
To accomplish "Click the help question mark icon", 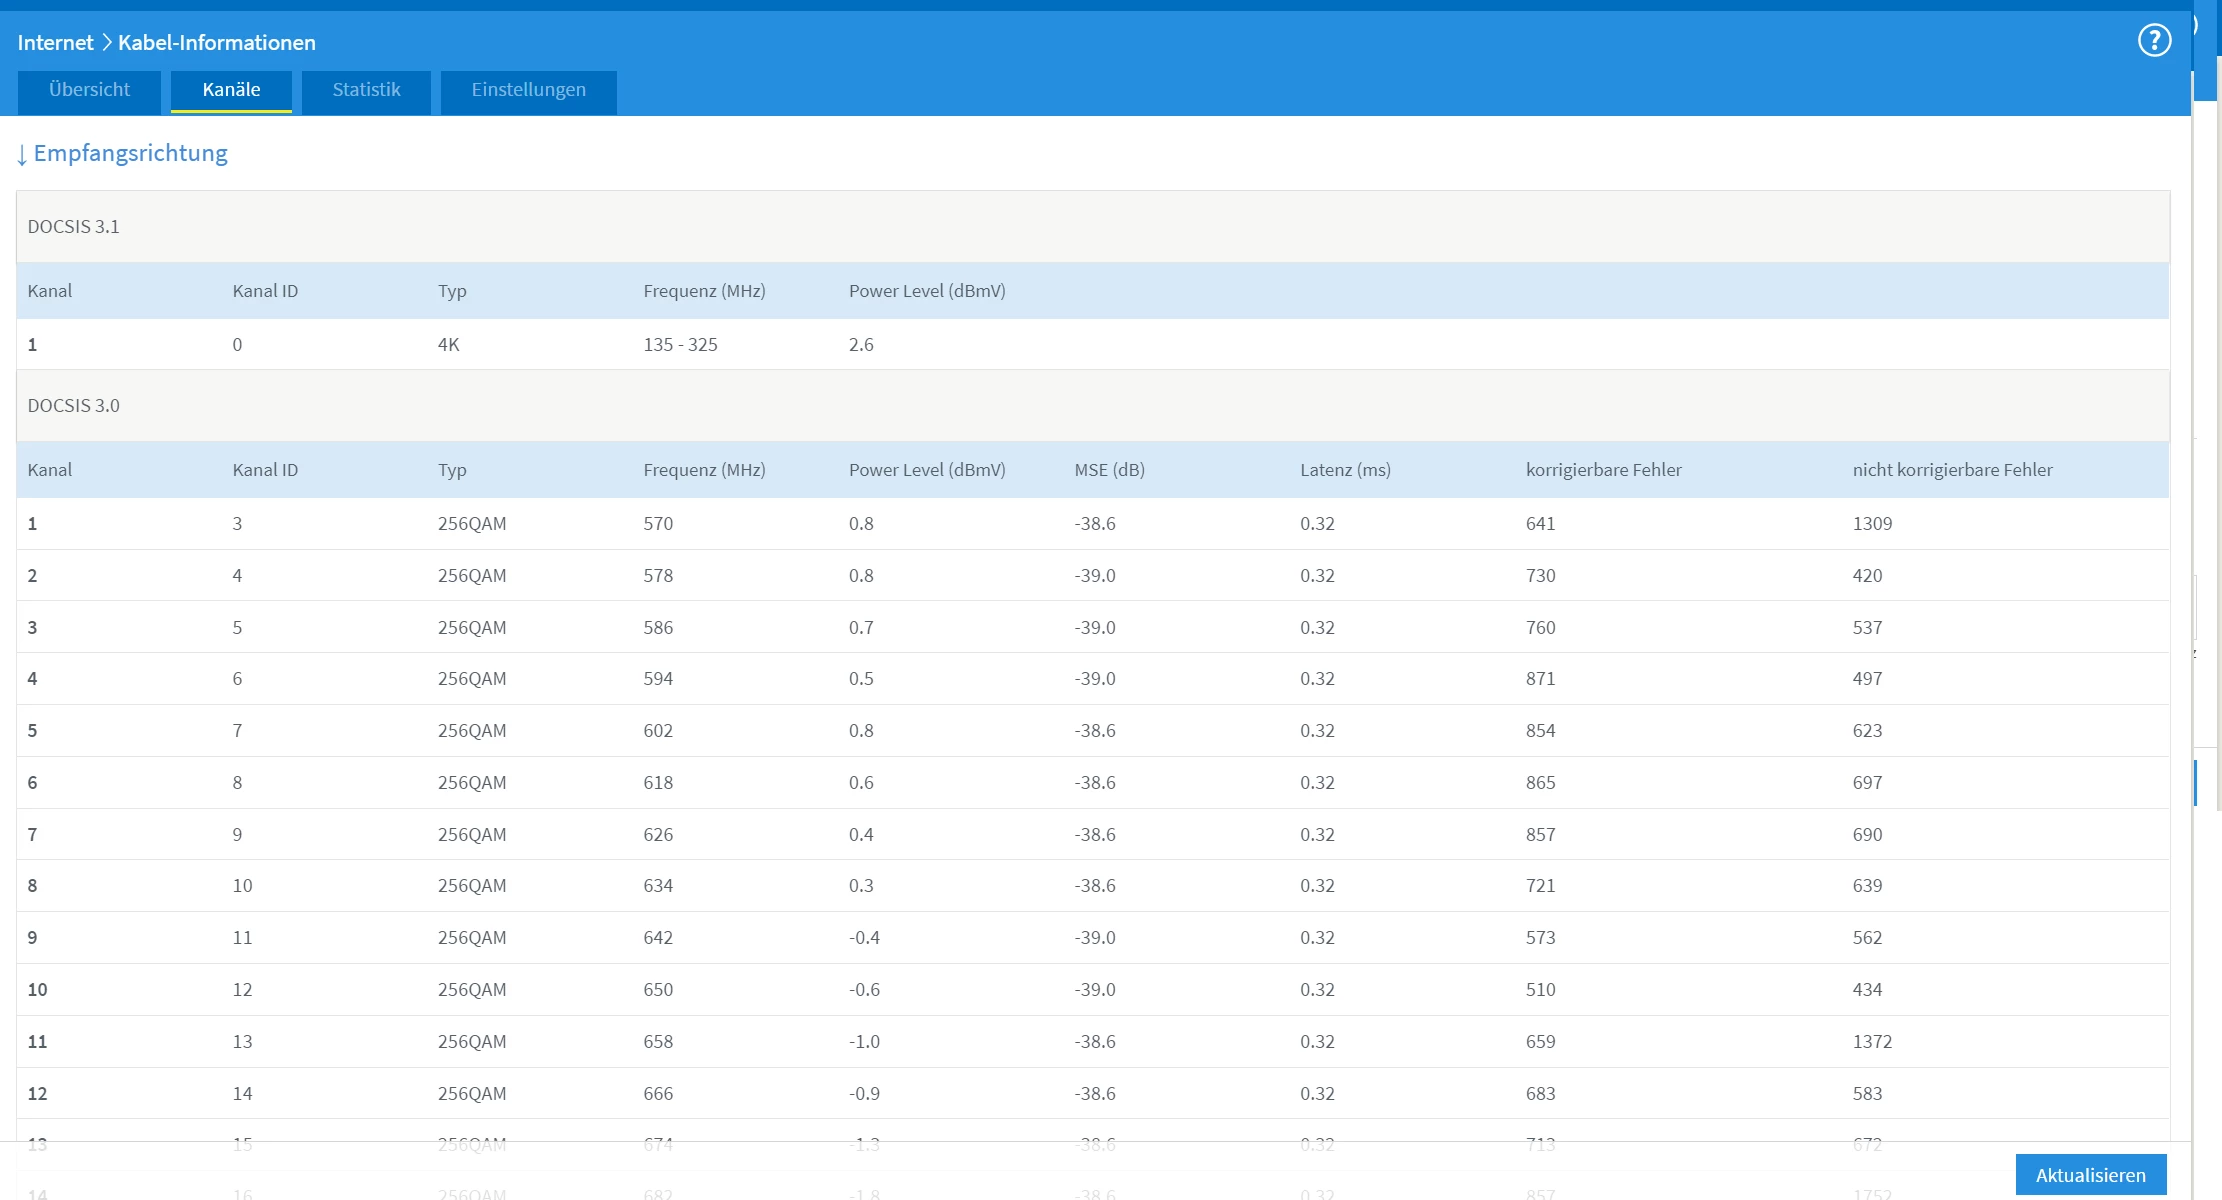I will pos(2154,41).
